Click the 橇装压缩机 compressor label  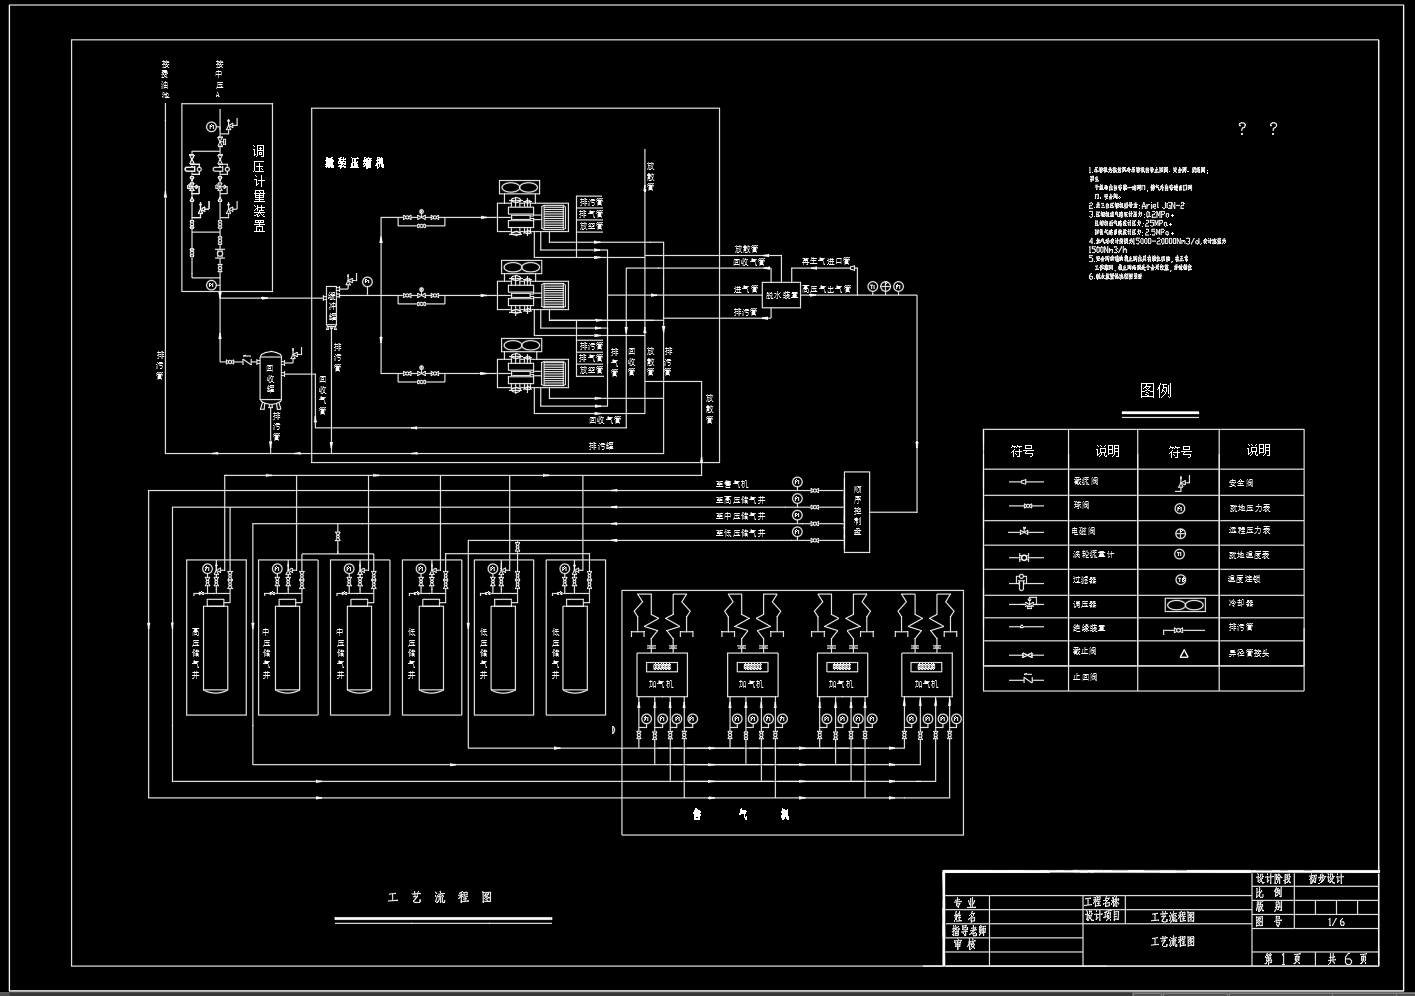(354, 162)
